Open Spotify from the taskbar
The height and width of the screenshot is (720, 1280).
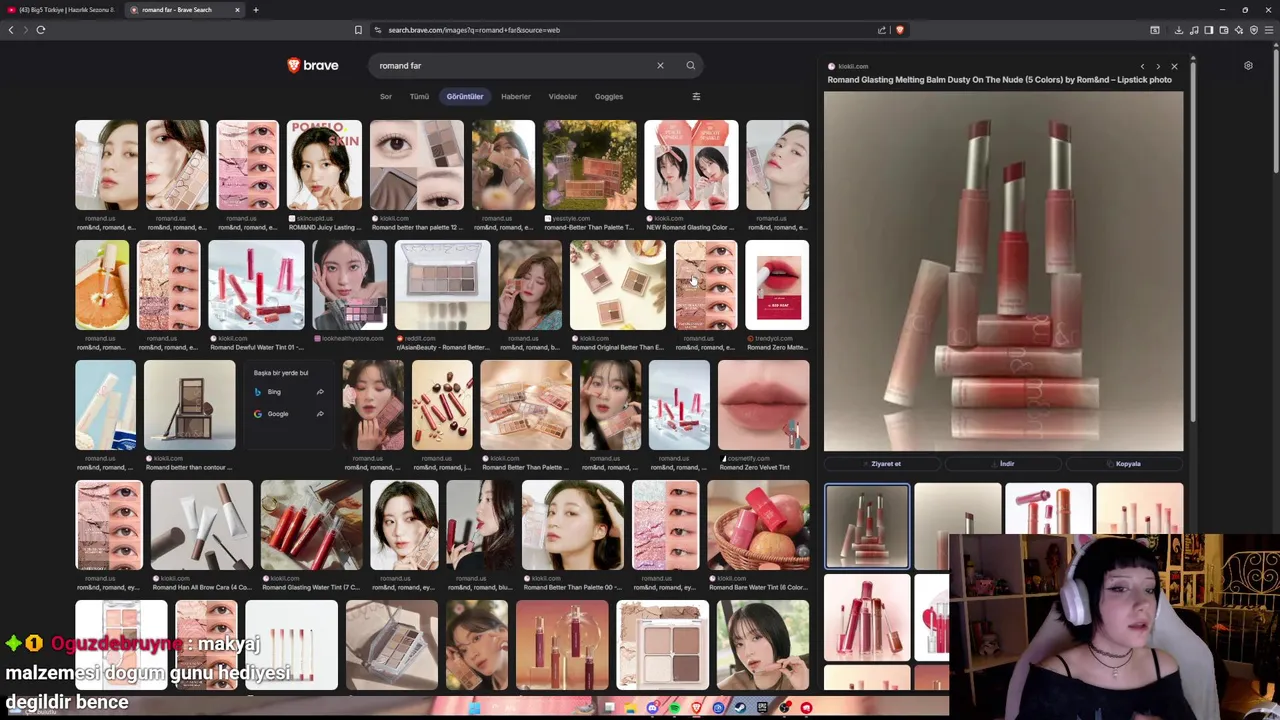[x=675, y=708]
